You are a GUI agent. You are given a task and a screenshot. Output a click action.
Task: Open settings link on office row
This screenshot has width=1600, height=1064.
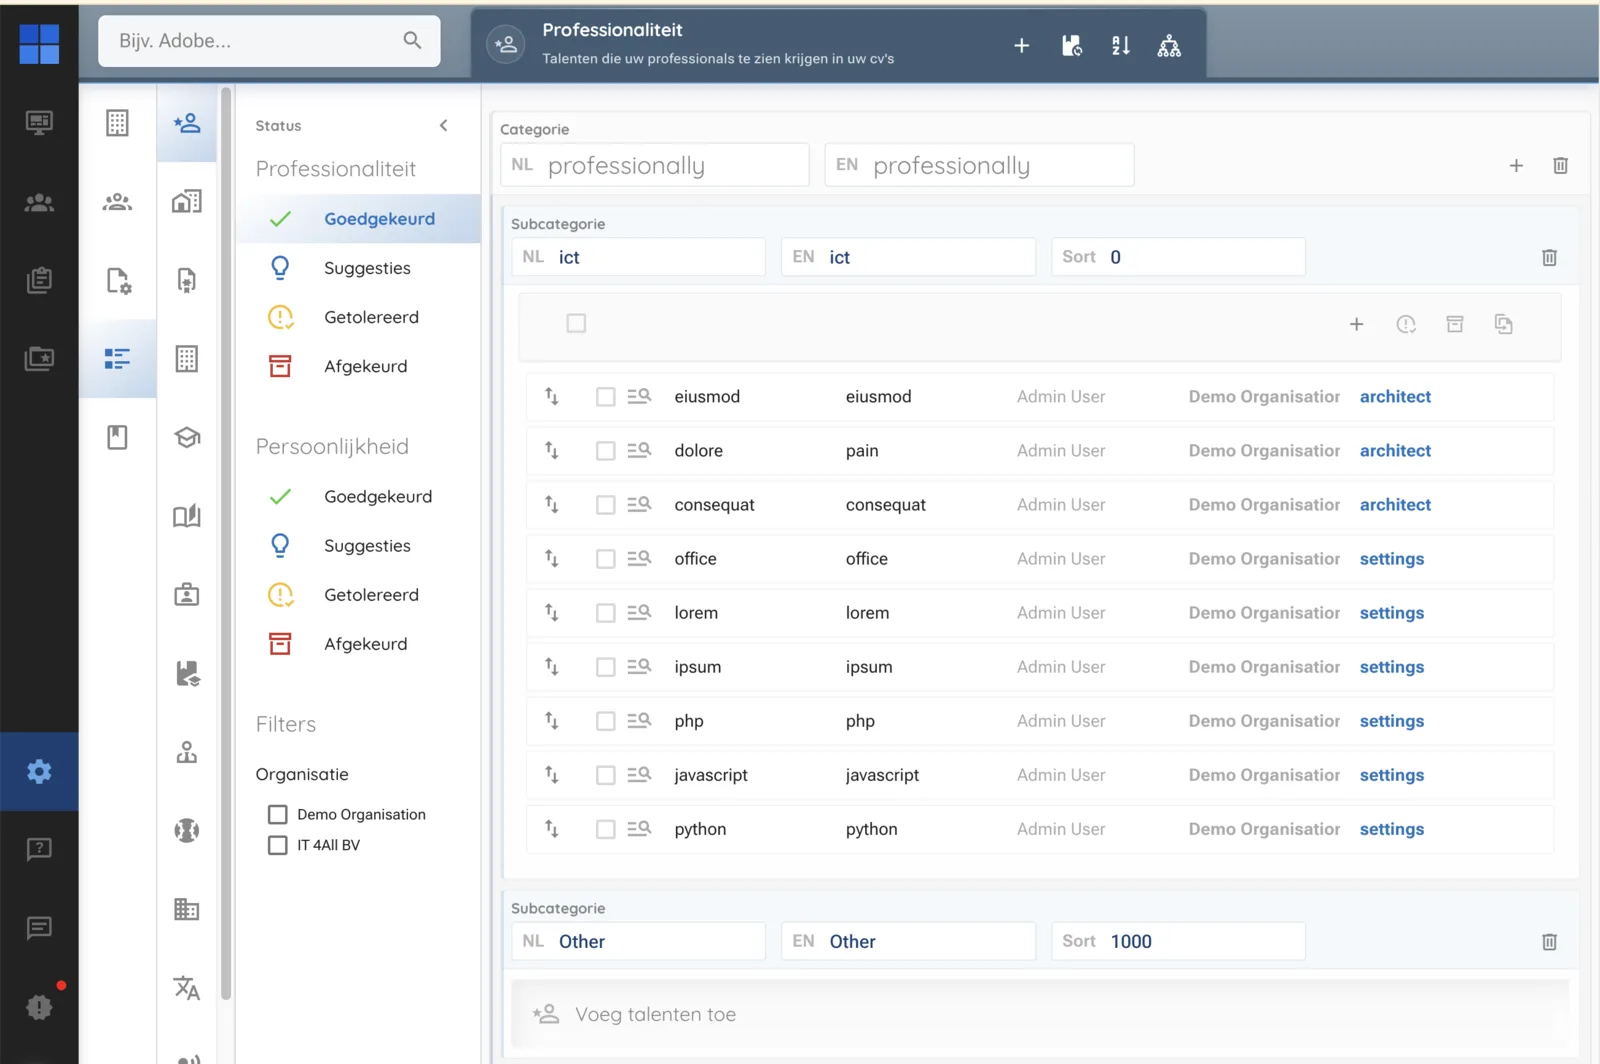(1392, 558)
